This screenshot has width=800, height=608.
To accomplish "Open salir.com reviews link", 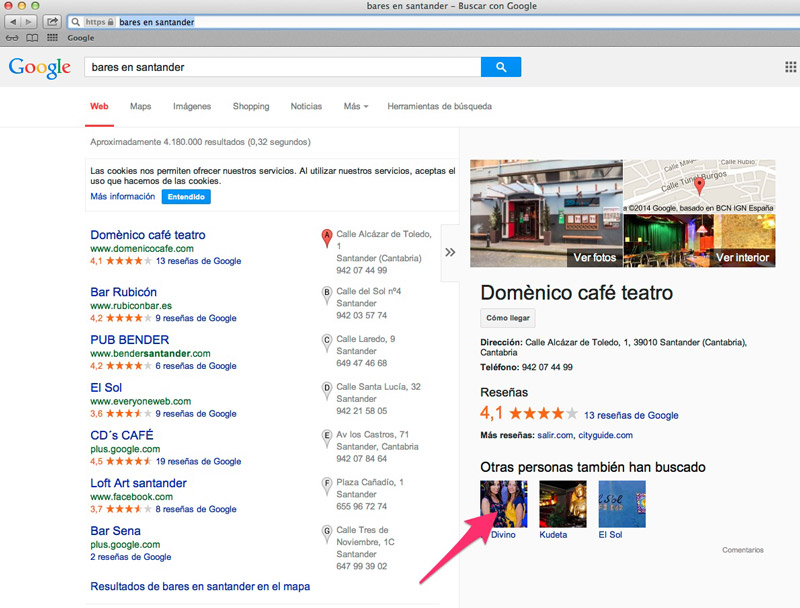I will click(555, 435).
